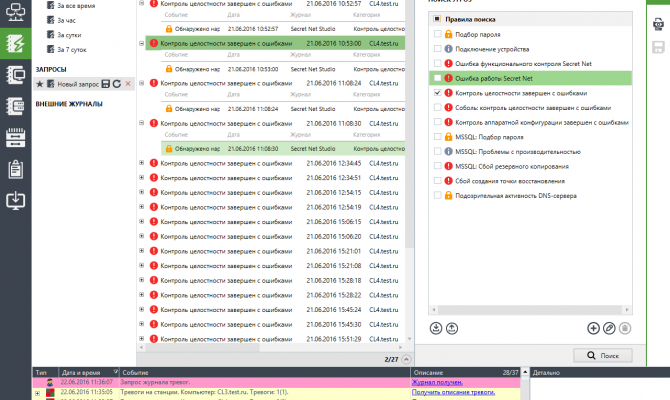Select the Новый запрос query entry

click(x=78, y=84)
